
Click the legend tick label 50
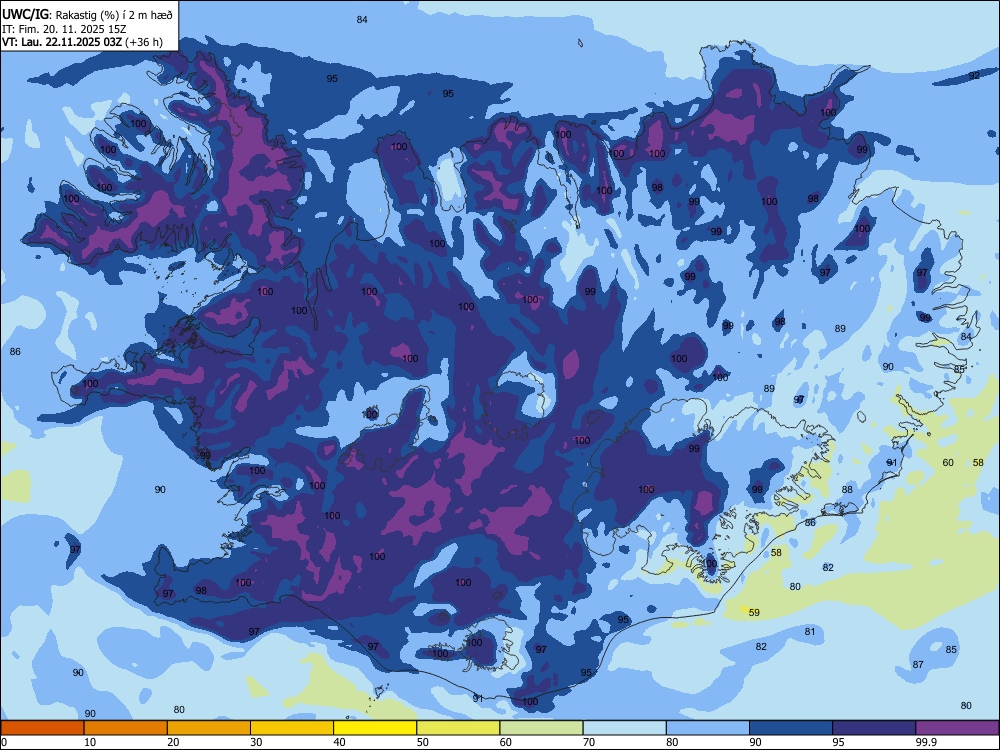click(x=423, y=742)
